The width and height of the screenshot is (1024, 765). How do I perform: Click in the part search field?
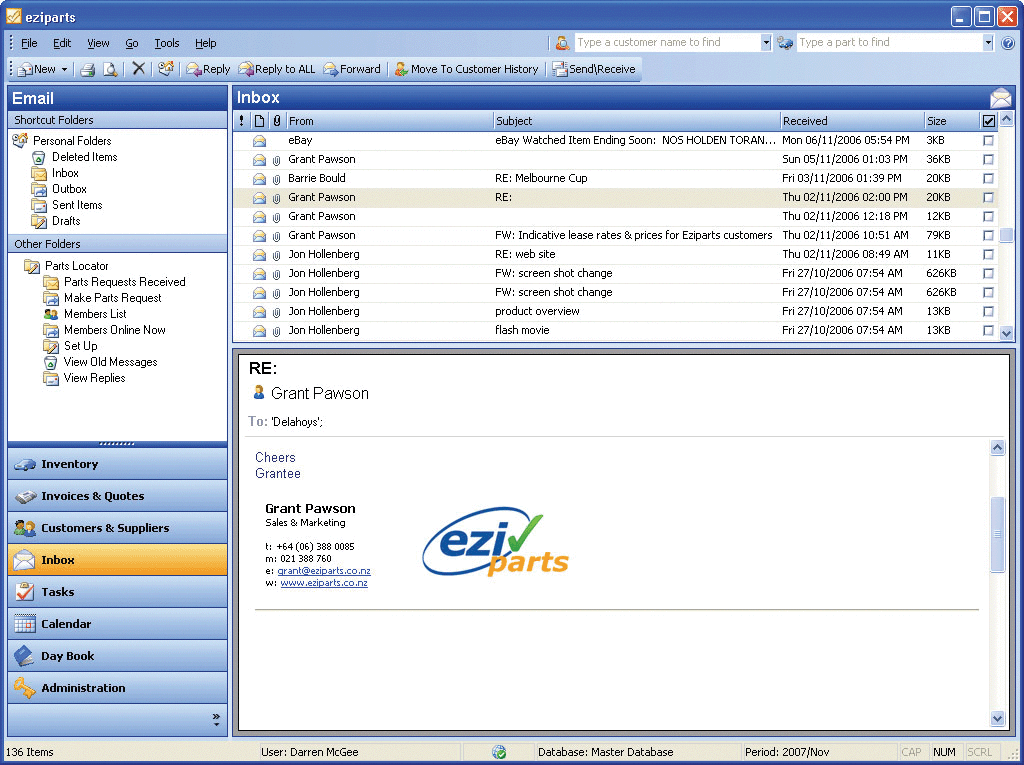click(889, 42)
